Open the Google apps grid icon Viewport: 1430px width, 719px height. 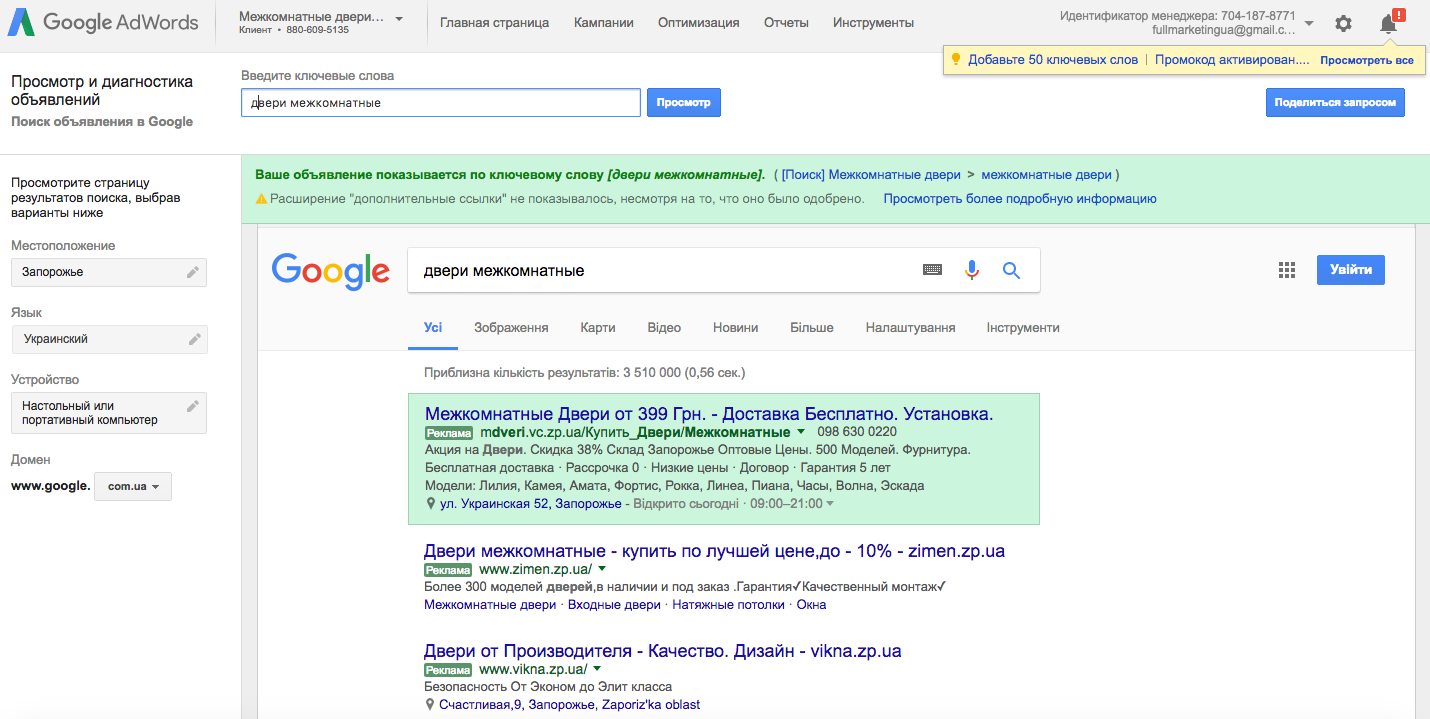[x=1287, y=270]
